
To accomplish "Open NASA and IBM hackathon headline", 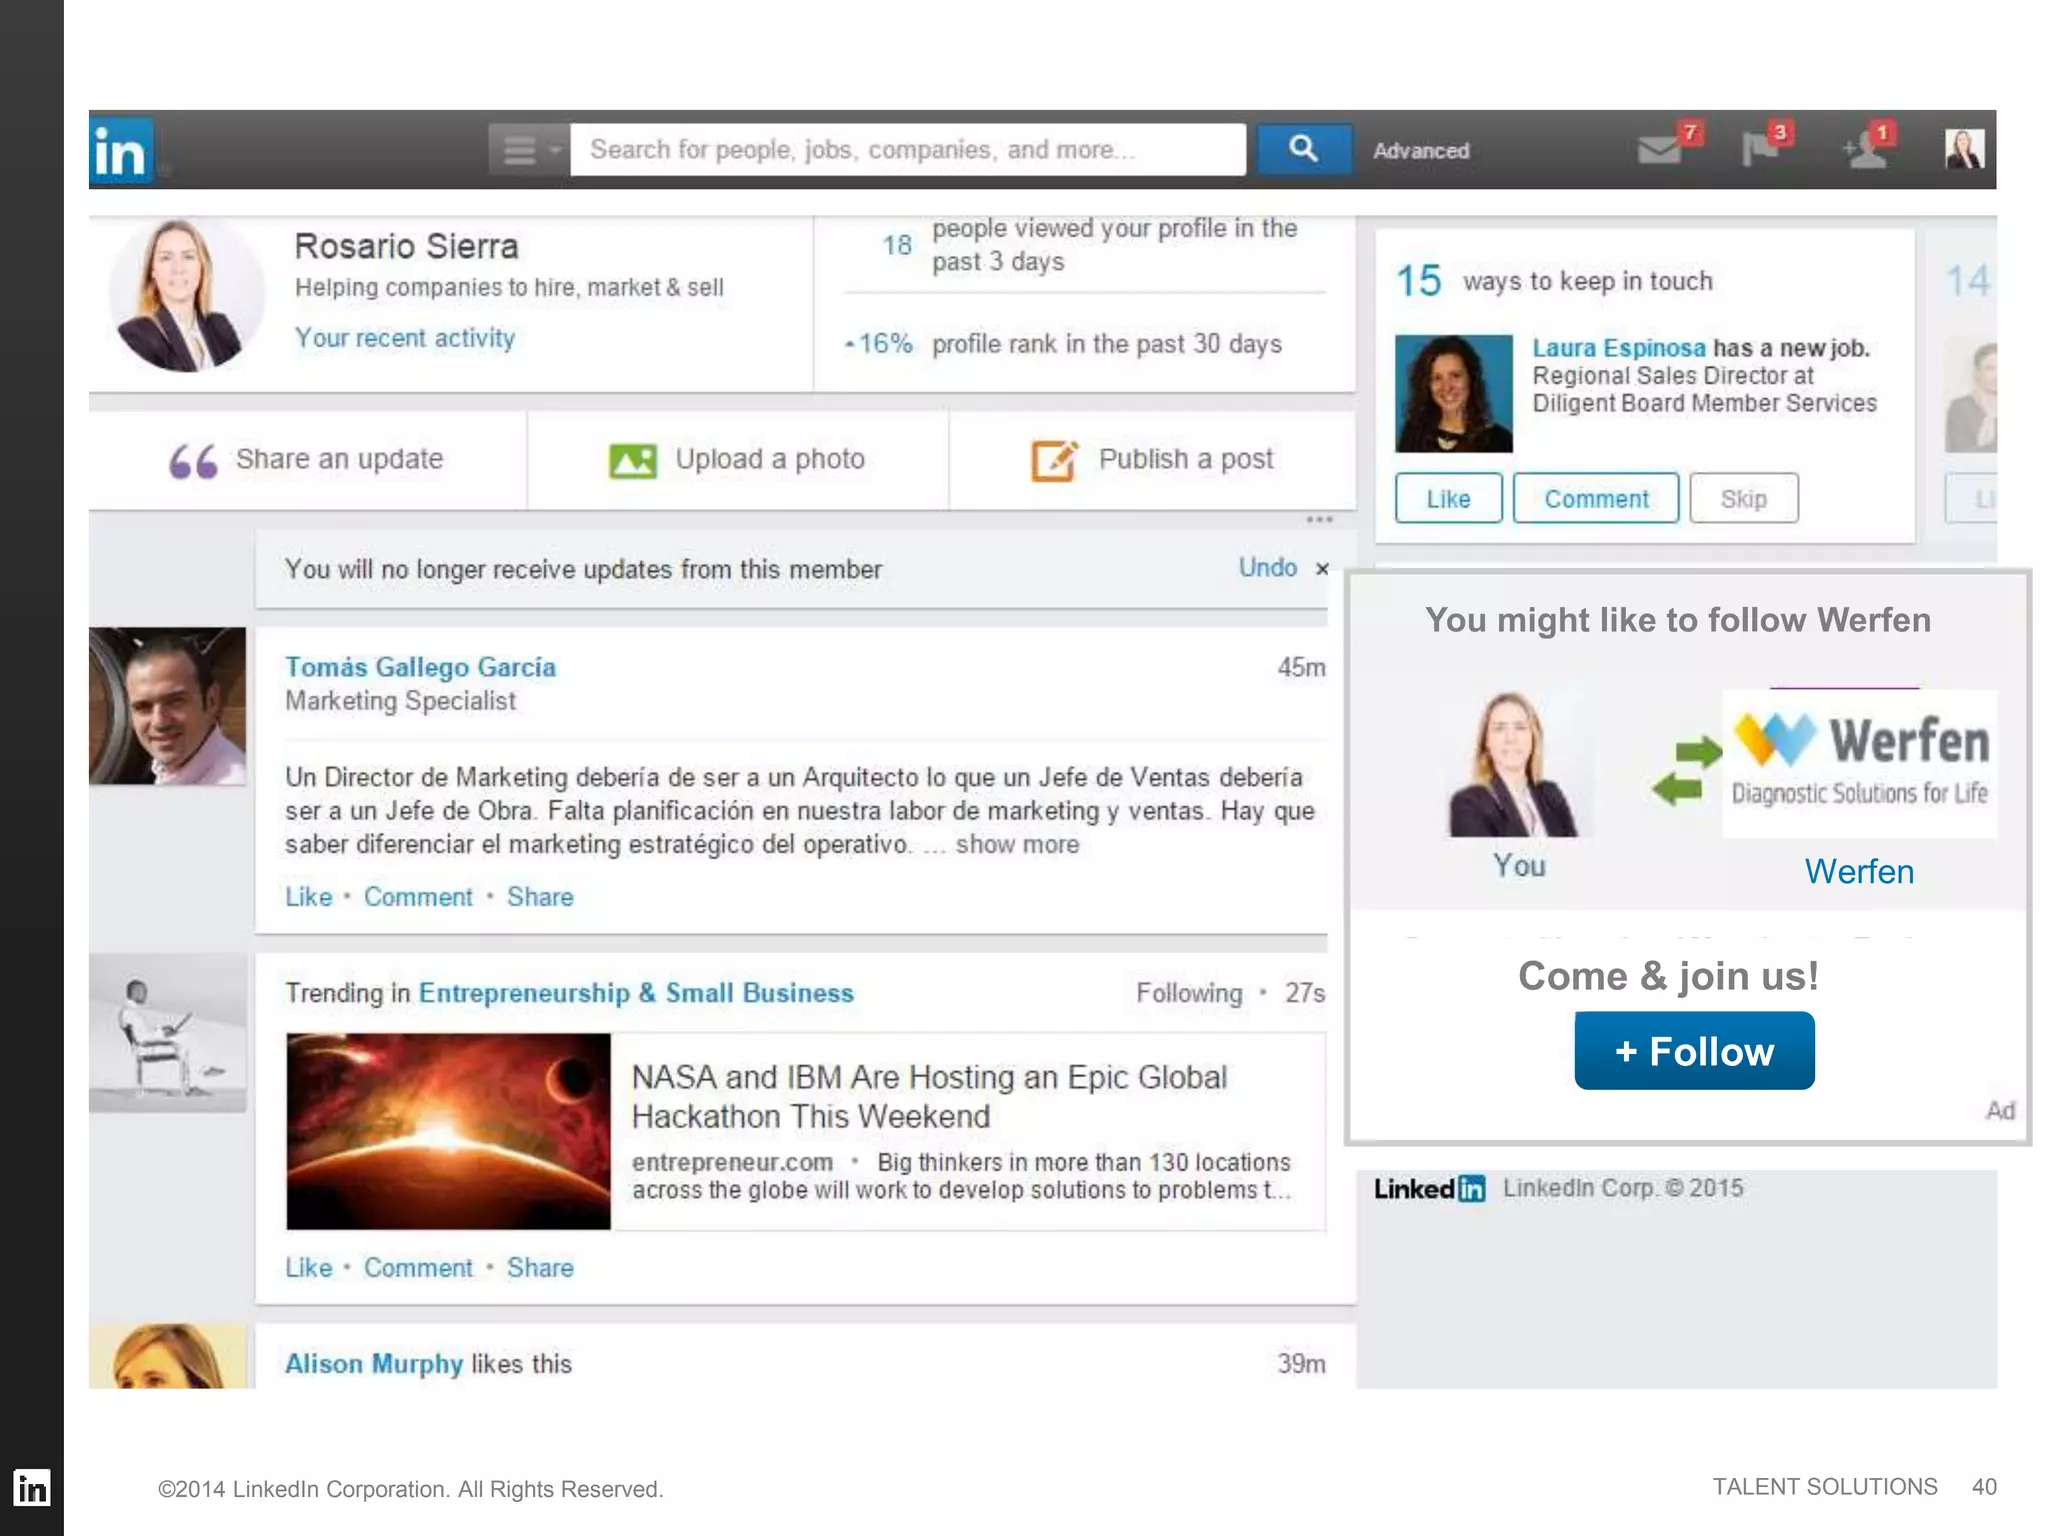I will (x=929, y=1096).
